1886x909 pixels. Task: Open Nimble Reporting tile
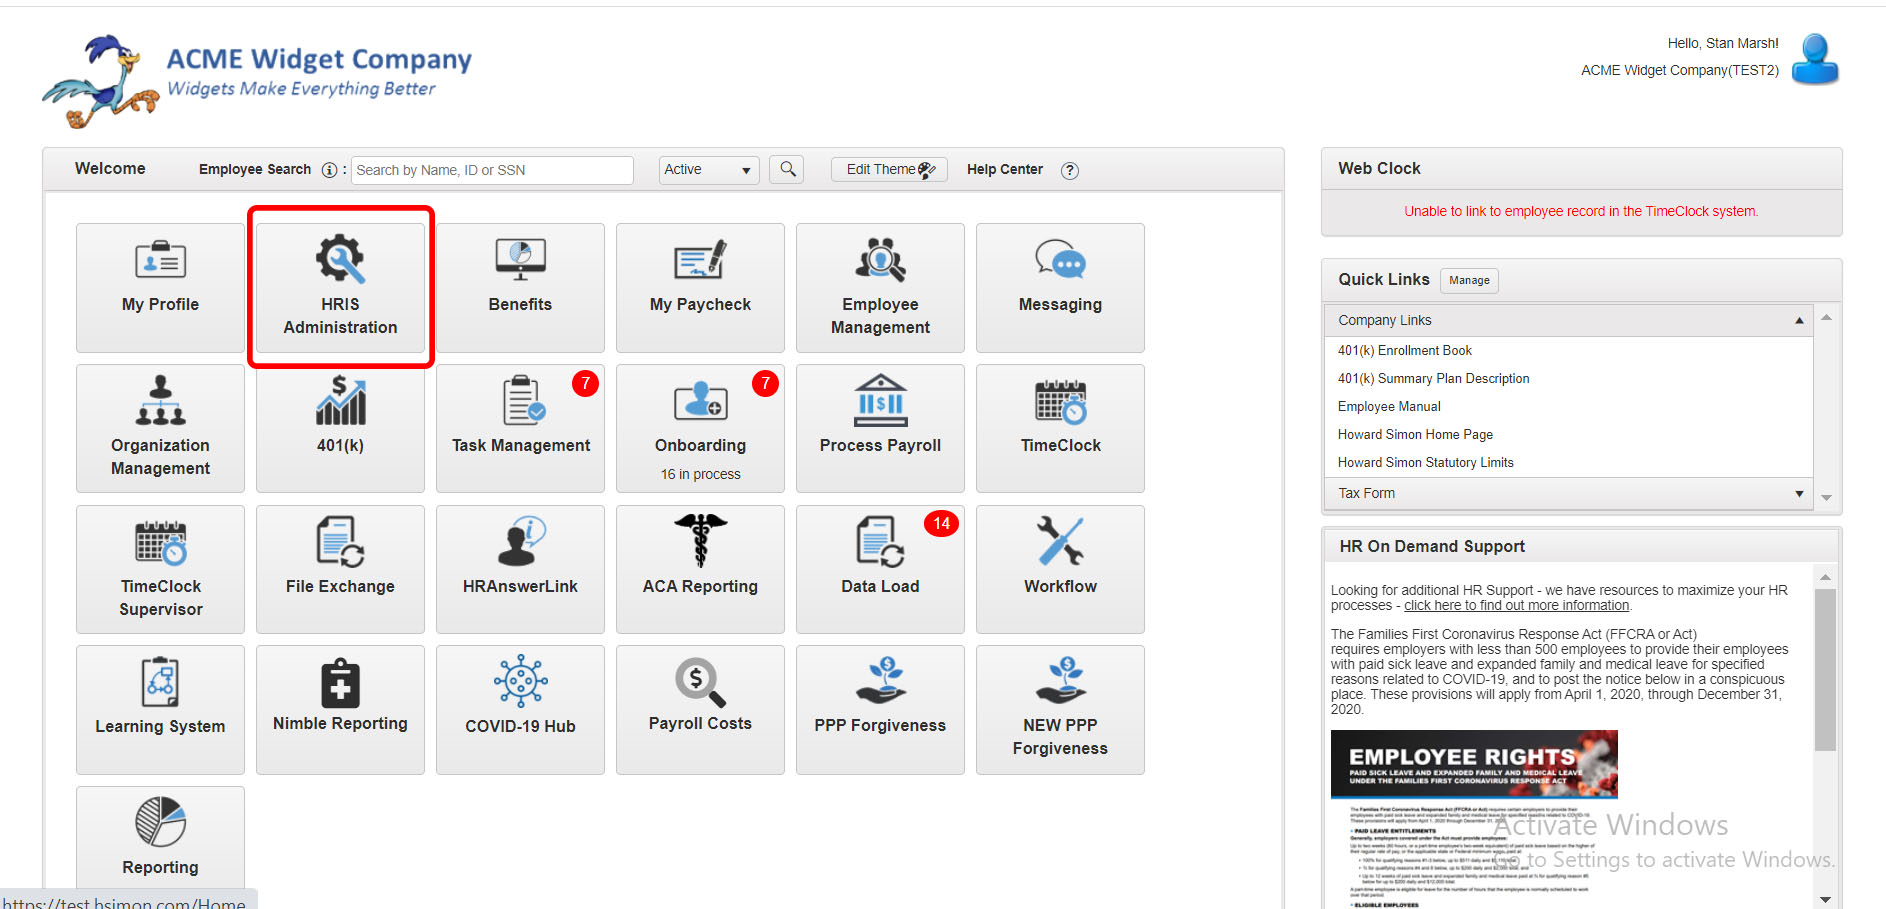coord(340,710)
